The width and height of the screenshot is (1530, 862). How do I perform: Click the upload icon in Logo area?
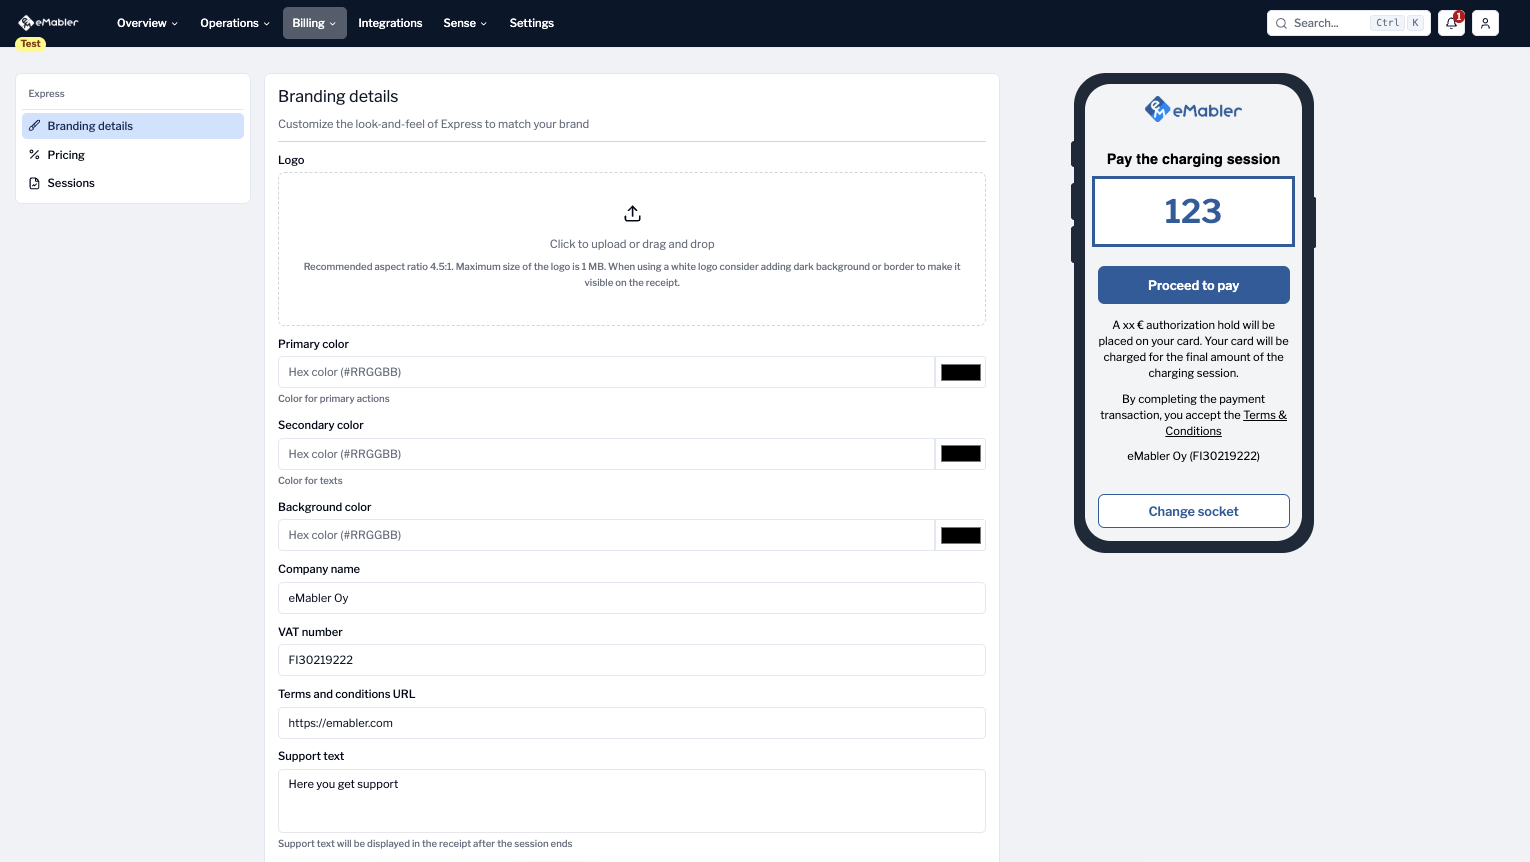(632, 213)
